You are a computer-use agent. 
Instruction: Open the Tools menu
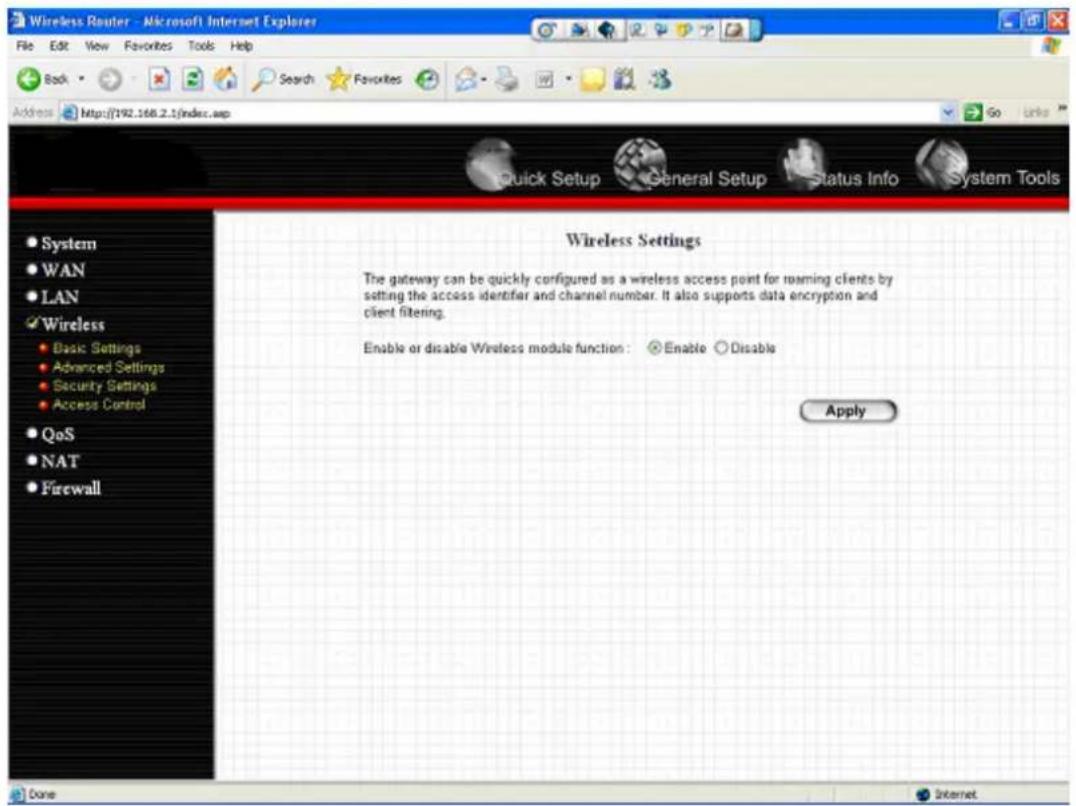tap(201, 46)
